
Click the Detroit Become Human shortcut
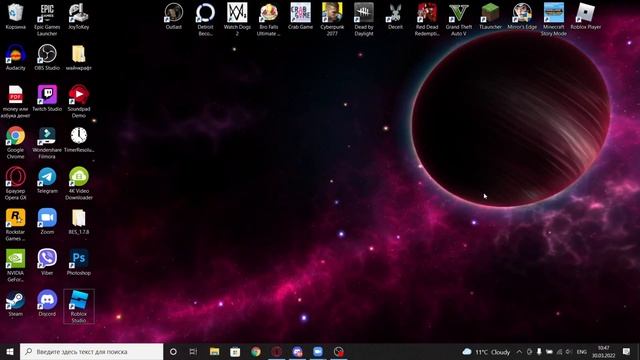pos(205,20)
